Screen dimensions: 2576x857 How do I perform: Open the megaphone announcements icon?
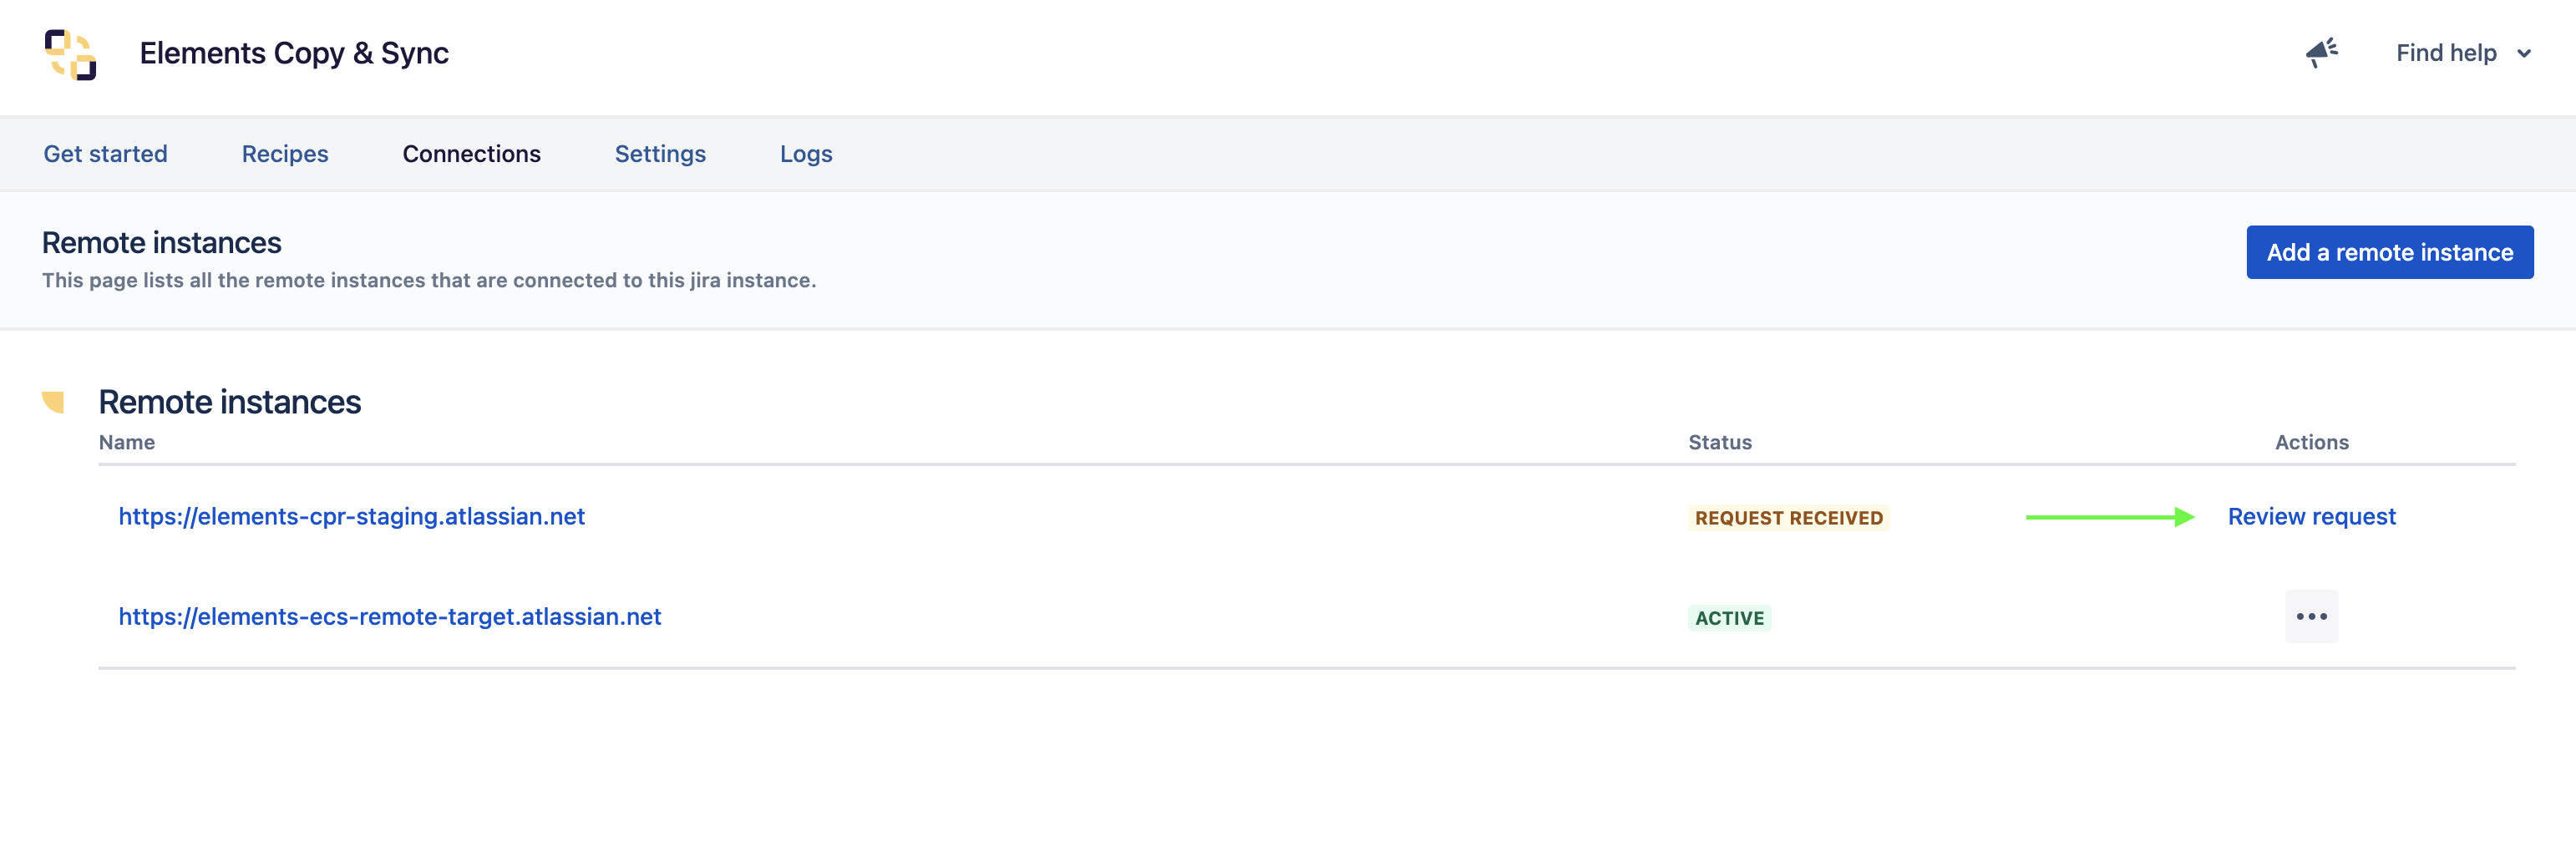[2321, 53]
